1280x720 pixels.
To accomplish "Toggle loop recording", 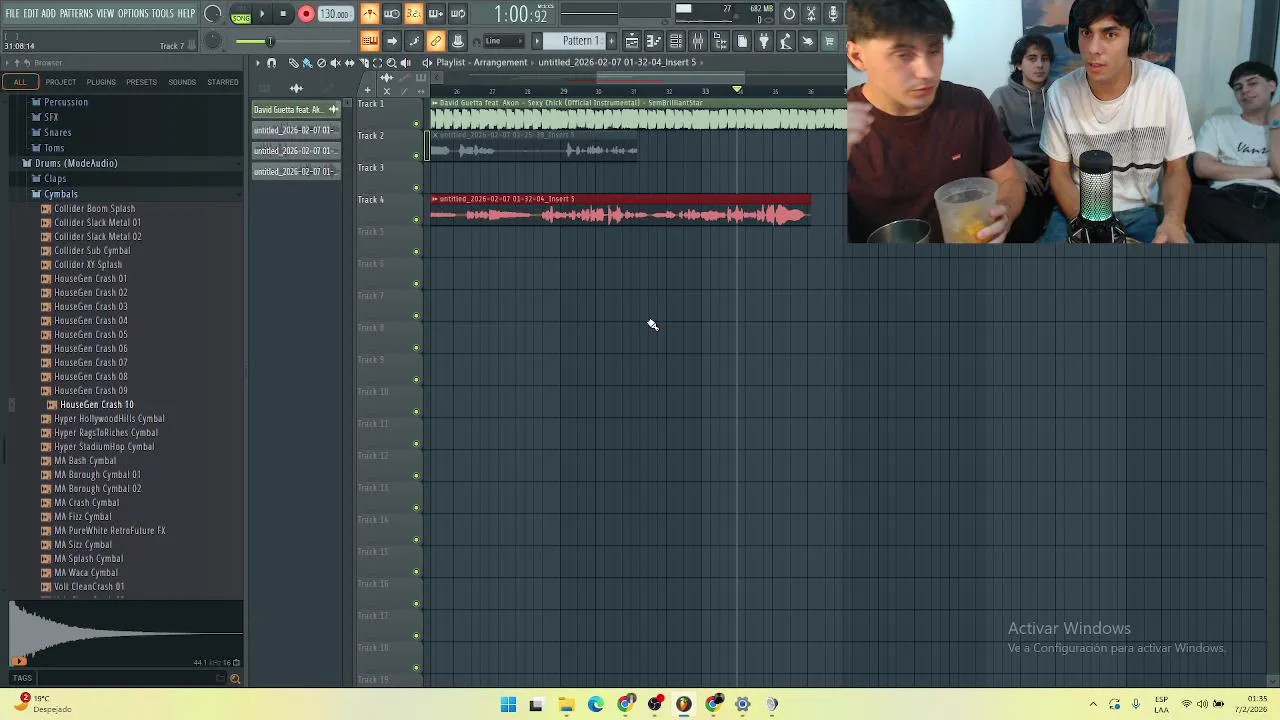I will (458, 14).
